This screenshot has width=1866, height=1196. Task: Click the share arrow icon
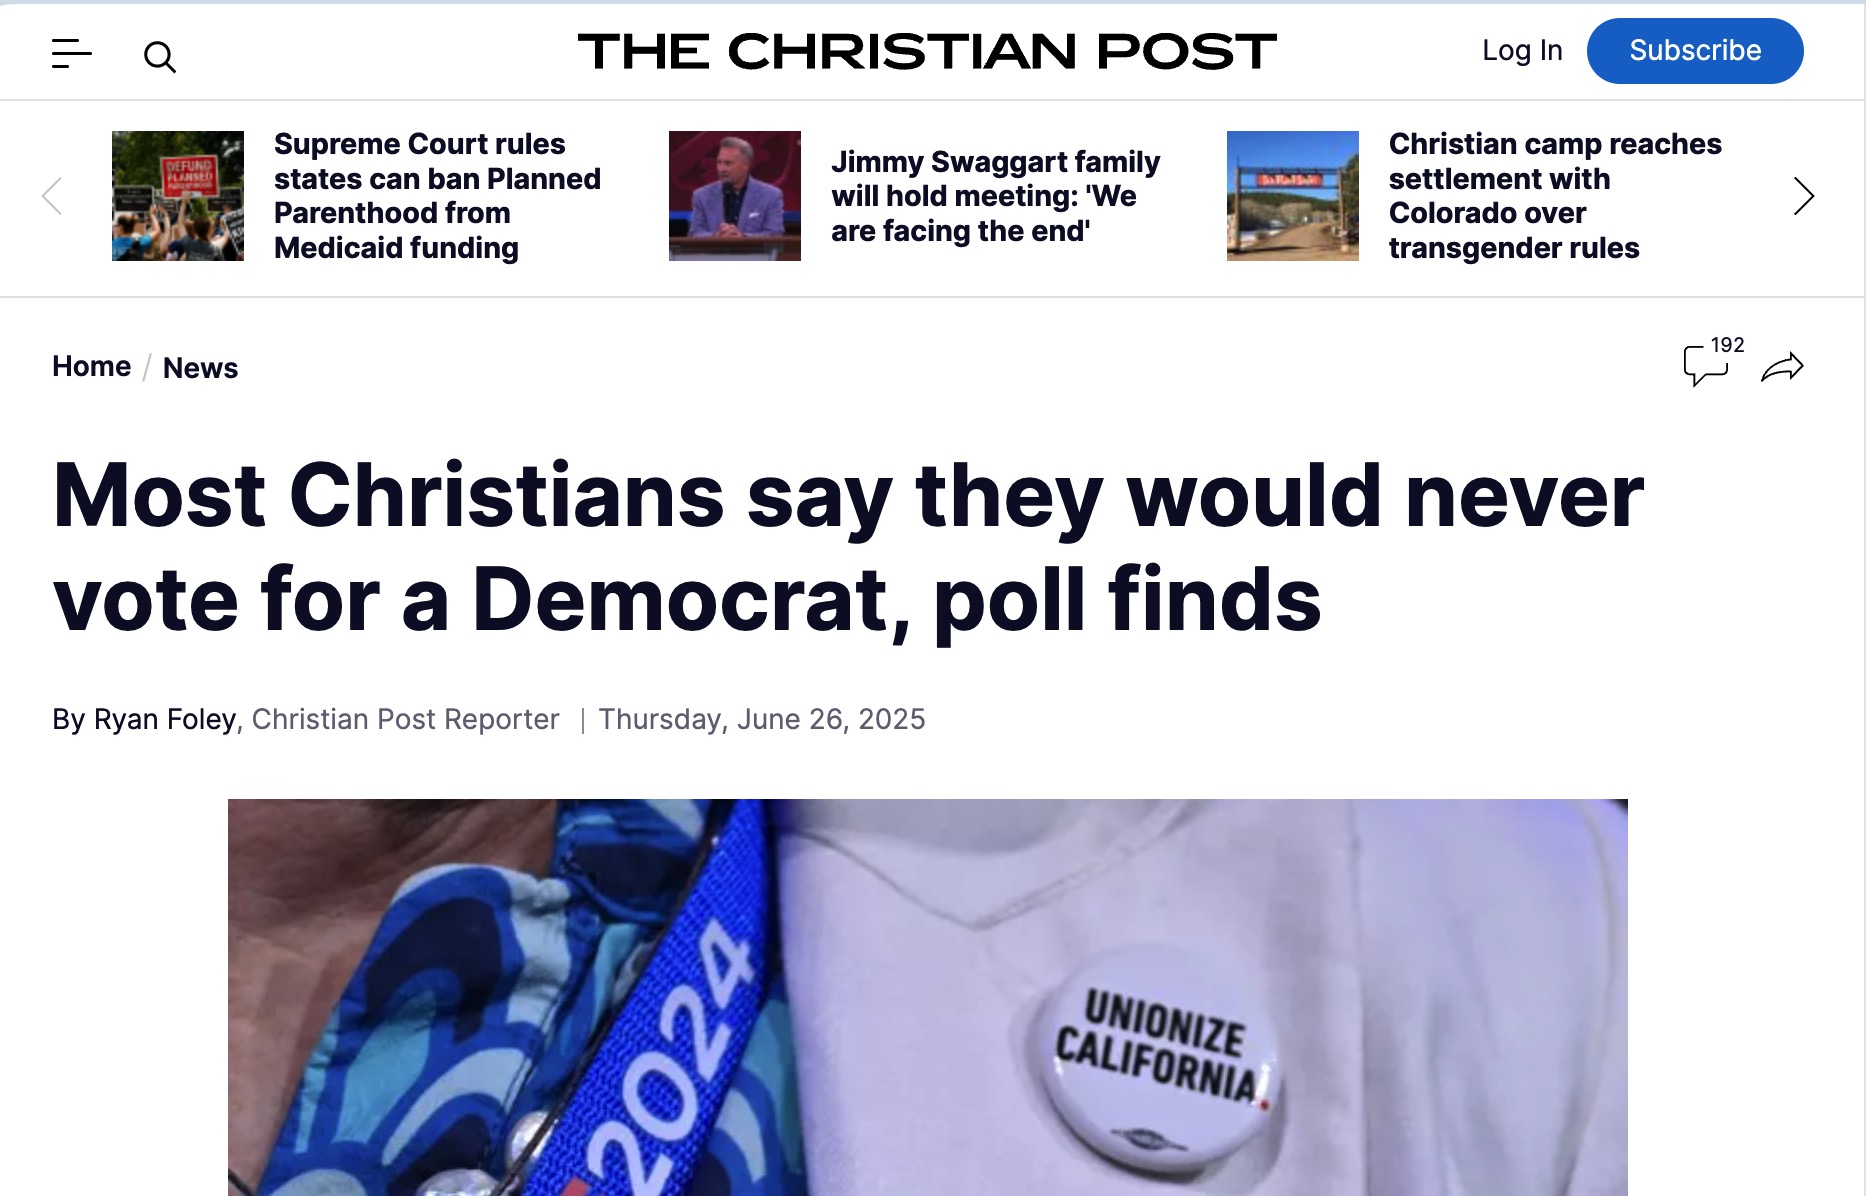(1782, 368)
